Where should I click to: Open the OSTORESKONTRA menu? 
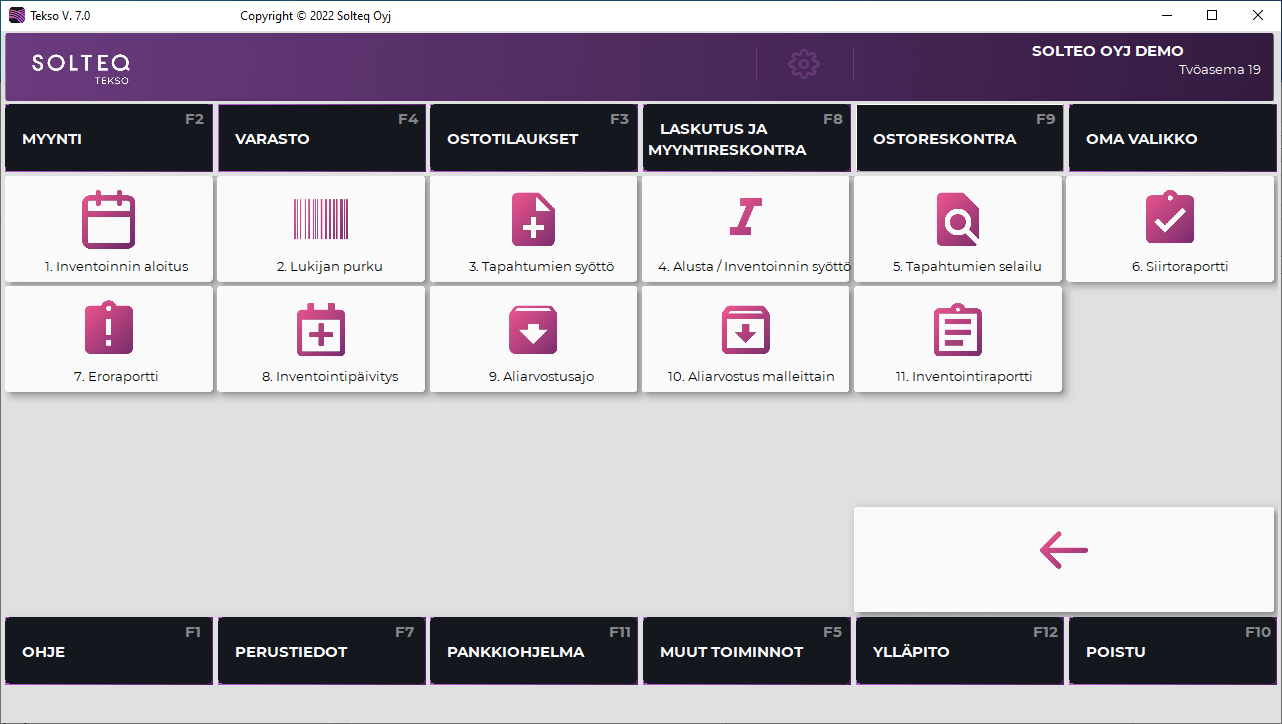(x=959, y=139)
